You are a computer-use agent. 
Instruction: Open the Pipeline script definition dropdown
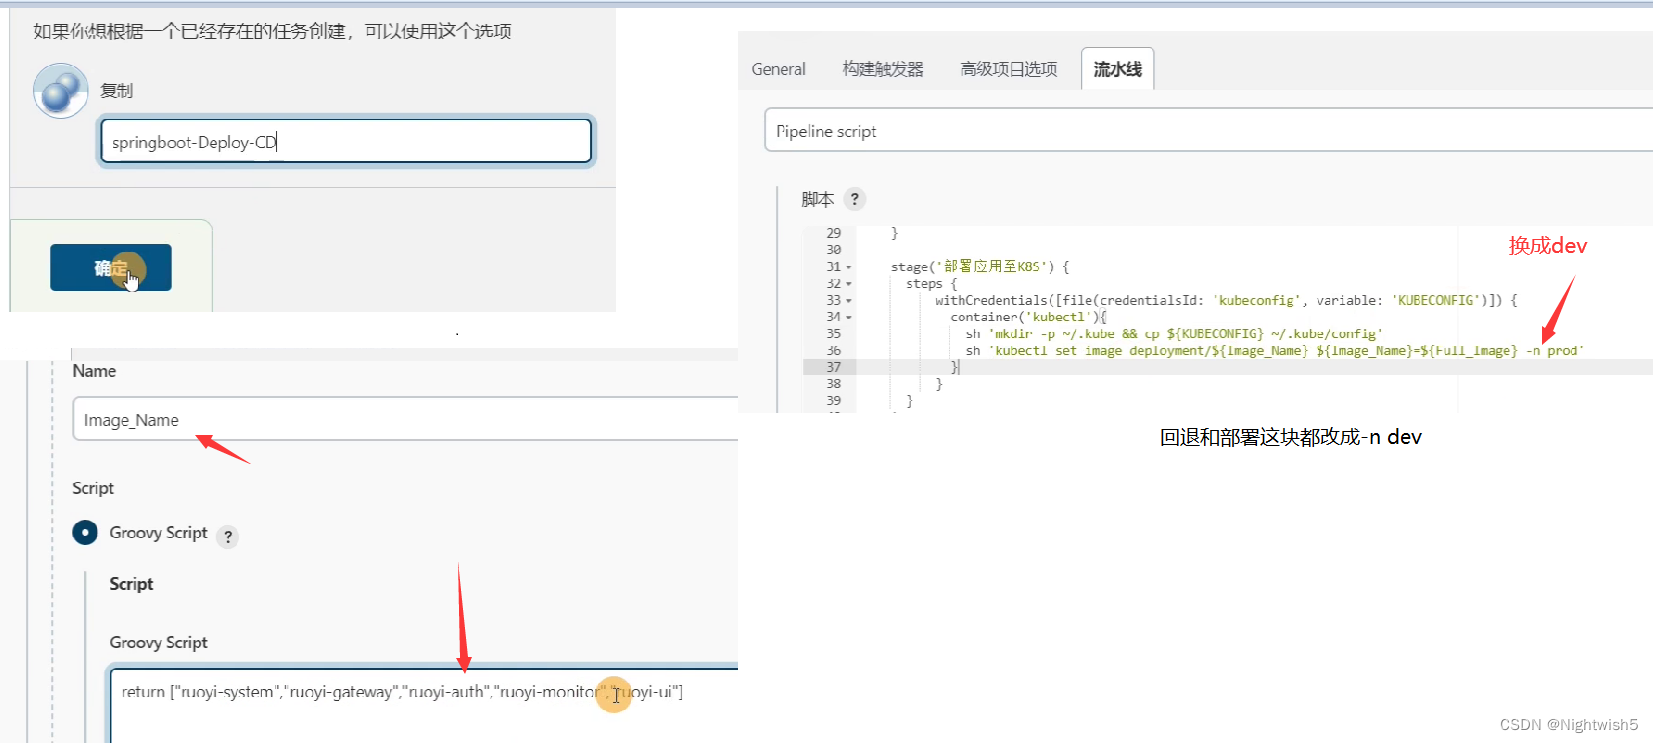click(x=1208, y=131)
